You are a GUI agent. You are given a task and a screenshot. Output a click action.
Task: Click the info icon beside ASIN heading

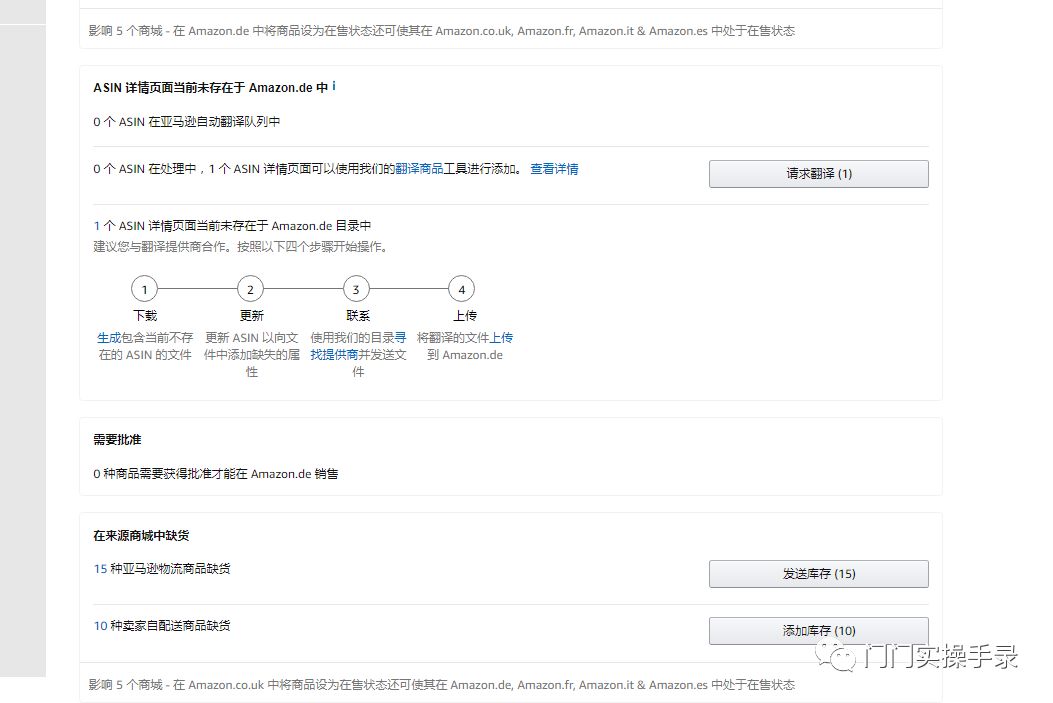coord(334,87)
